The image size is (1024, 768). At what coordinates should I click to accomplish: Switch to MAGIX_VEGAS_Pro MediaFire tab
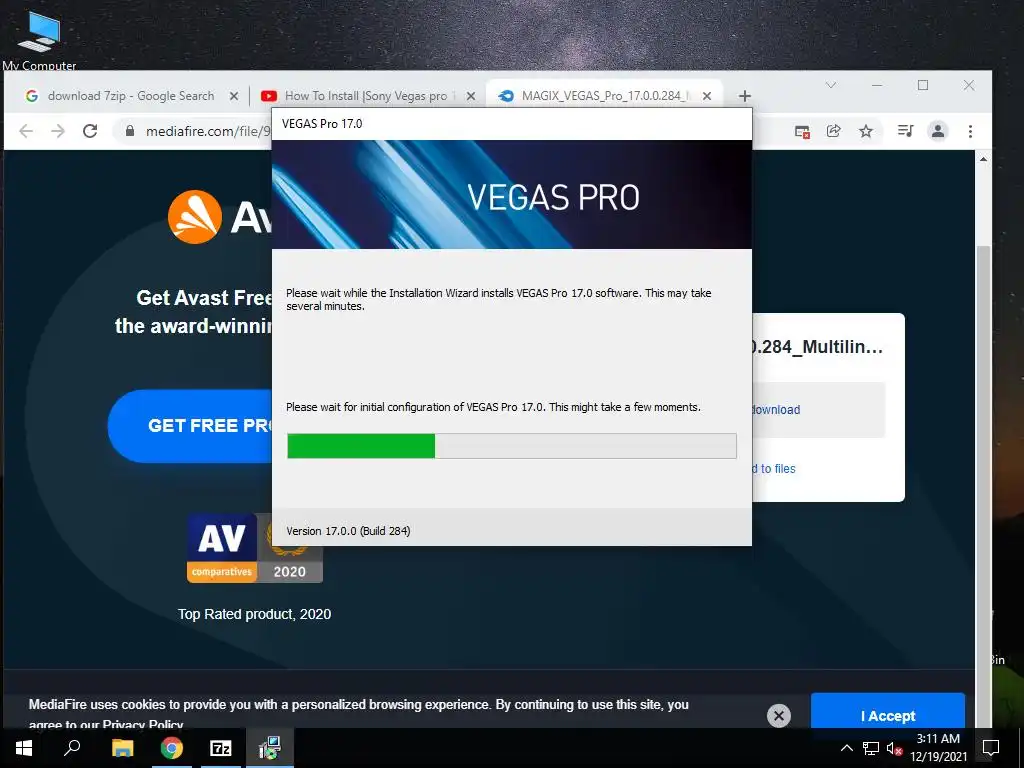(605, 96)
